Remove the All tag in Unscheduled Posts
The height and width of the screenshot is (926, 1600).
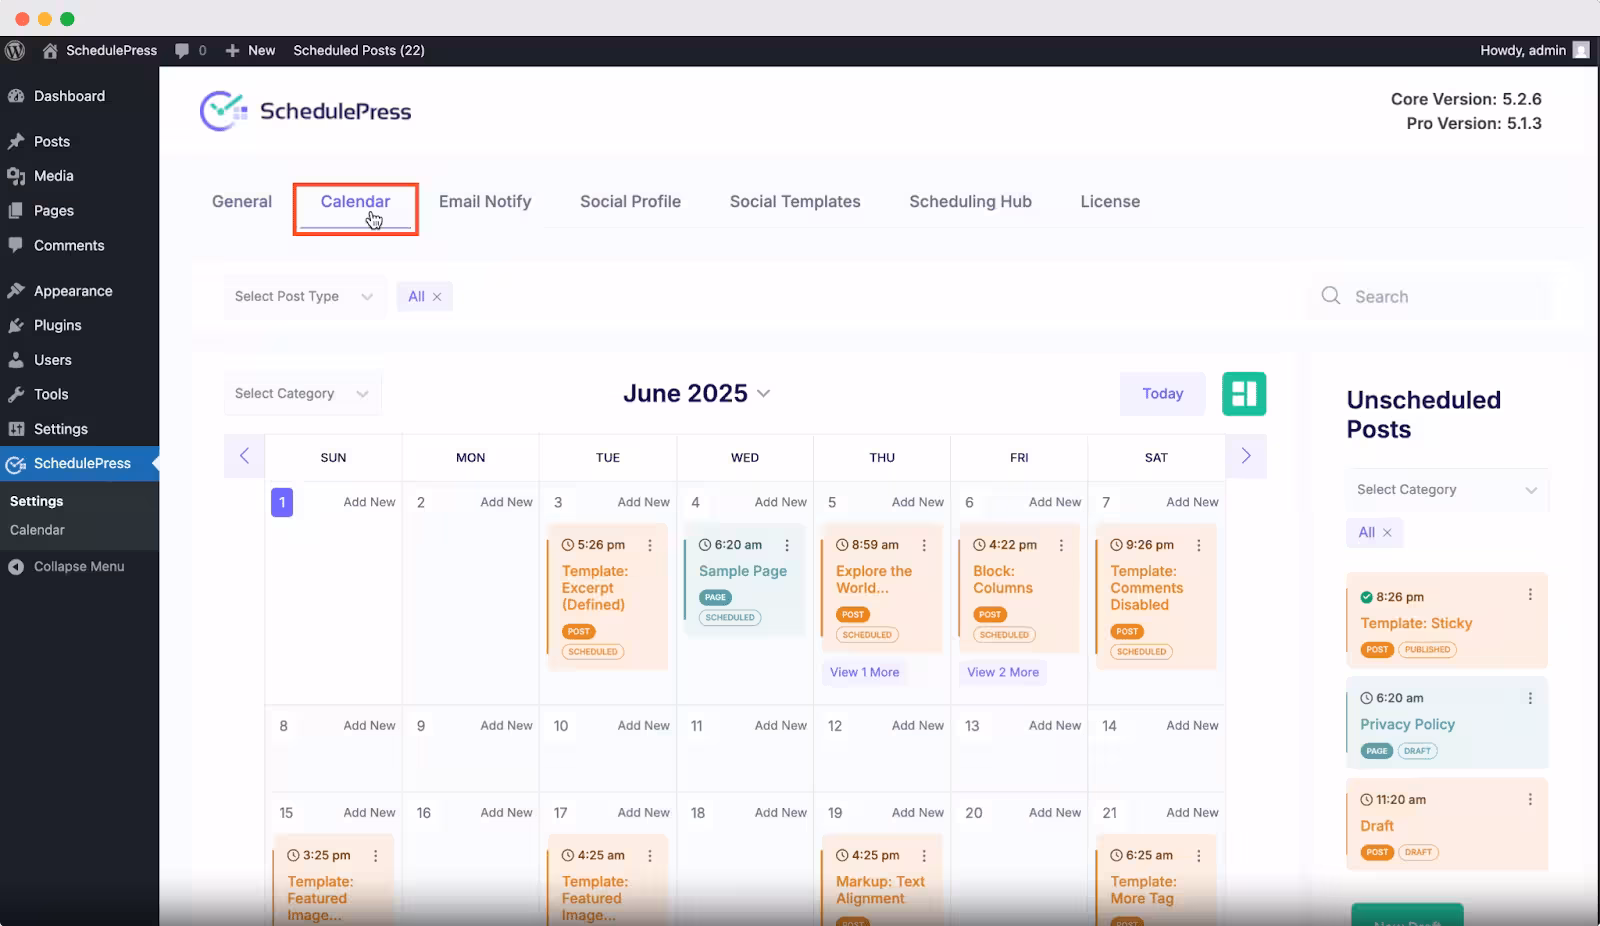point(1387,533)
